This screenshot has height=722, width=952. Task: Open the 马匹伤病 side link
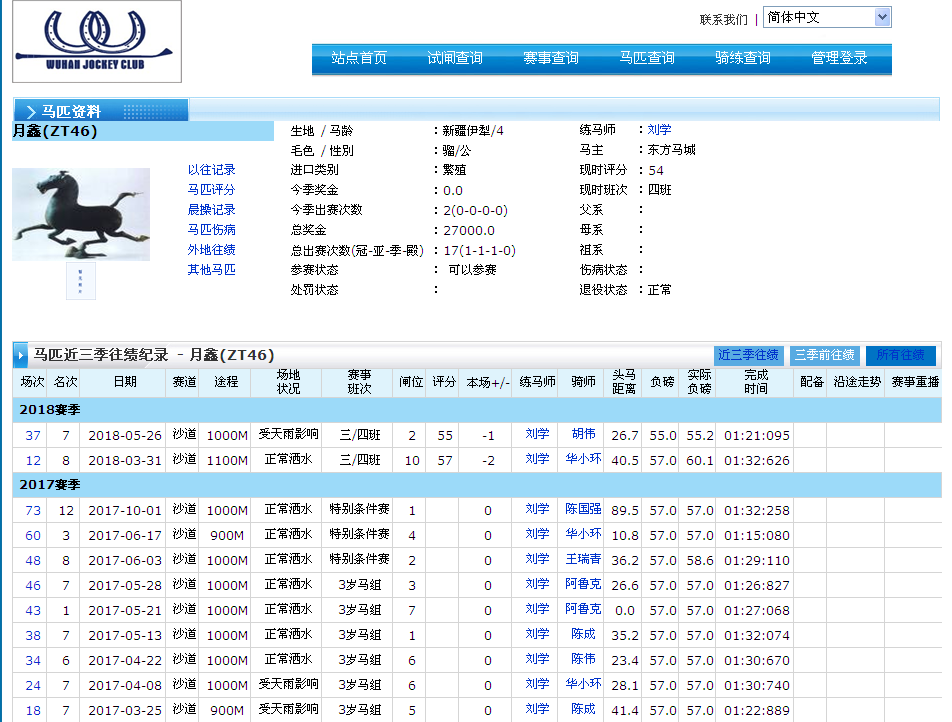[x=212, y=230]
